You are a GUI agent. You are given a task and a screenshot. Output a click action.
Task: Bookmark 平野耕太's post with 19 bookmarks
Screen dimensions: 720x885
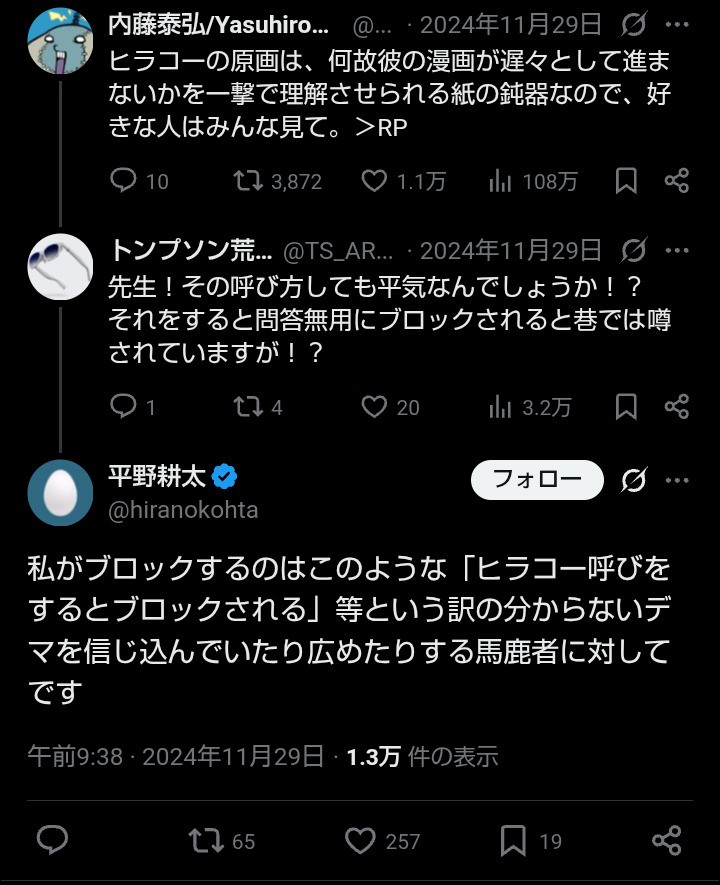pos(513,840)
